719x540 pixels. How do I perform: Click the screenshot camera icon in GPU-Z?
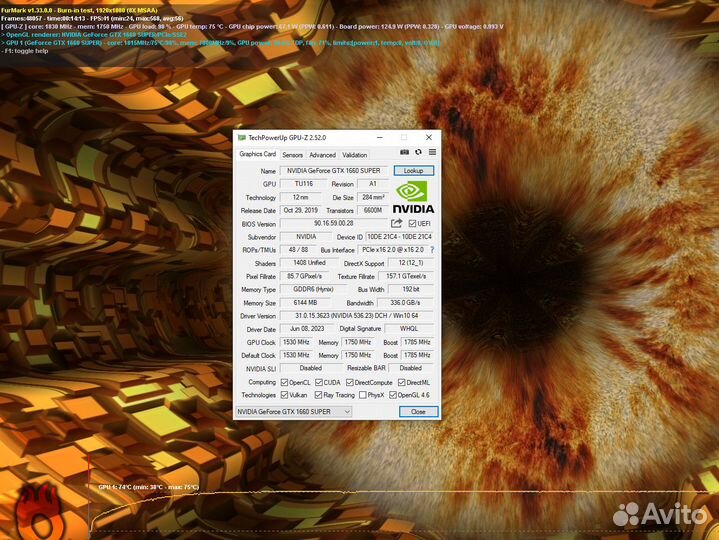coord(404,152)
